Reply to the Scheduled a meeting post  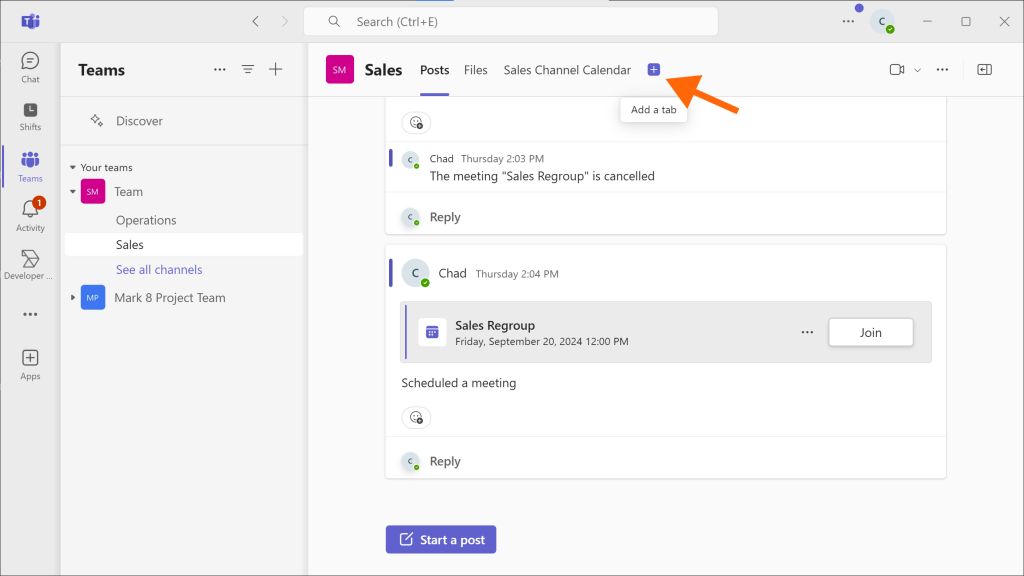[445, 461]
